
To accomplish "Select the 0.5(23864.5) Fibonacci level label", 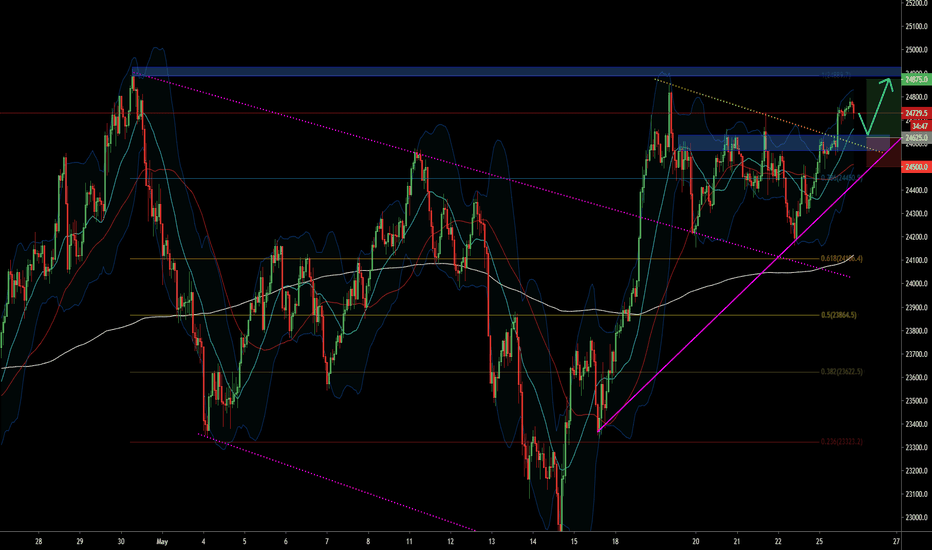I will pos(839,315).
